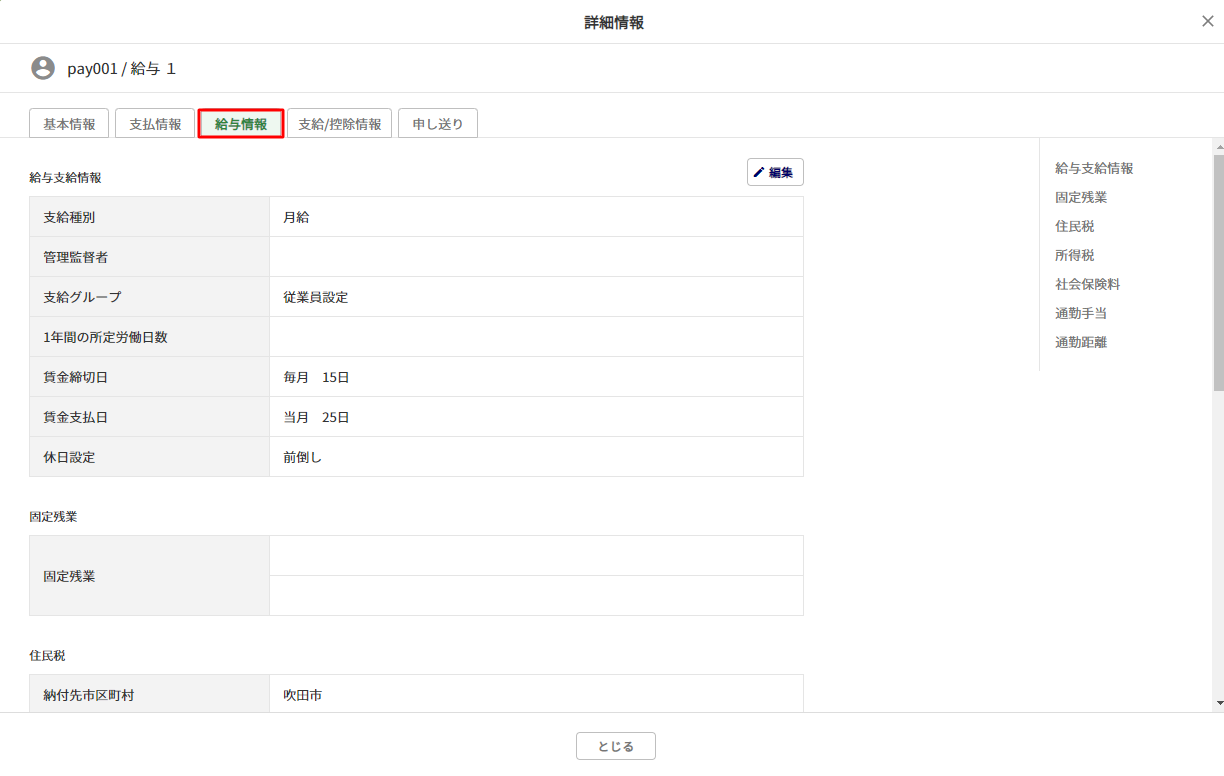
Task: Select 住民税 in the right side navigation
Action: coord(1075,226)
